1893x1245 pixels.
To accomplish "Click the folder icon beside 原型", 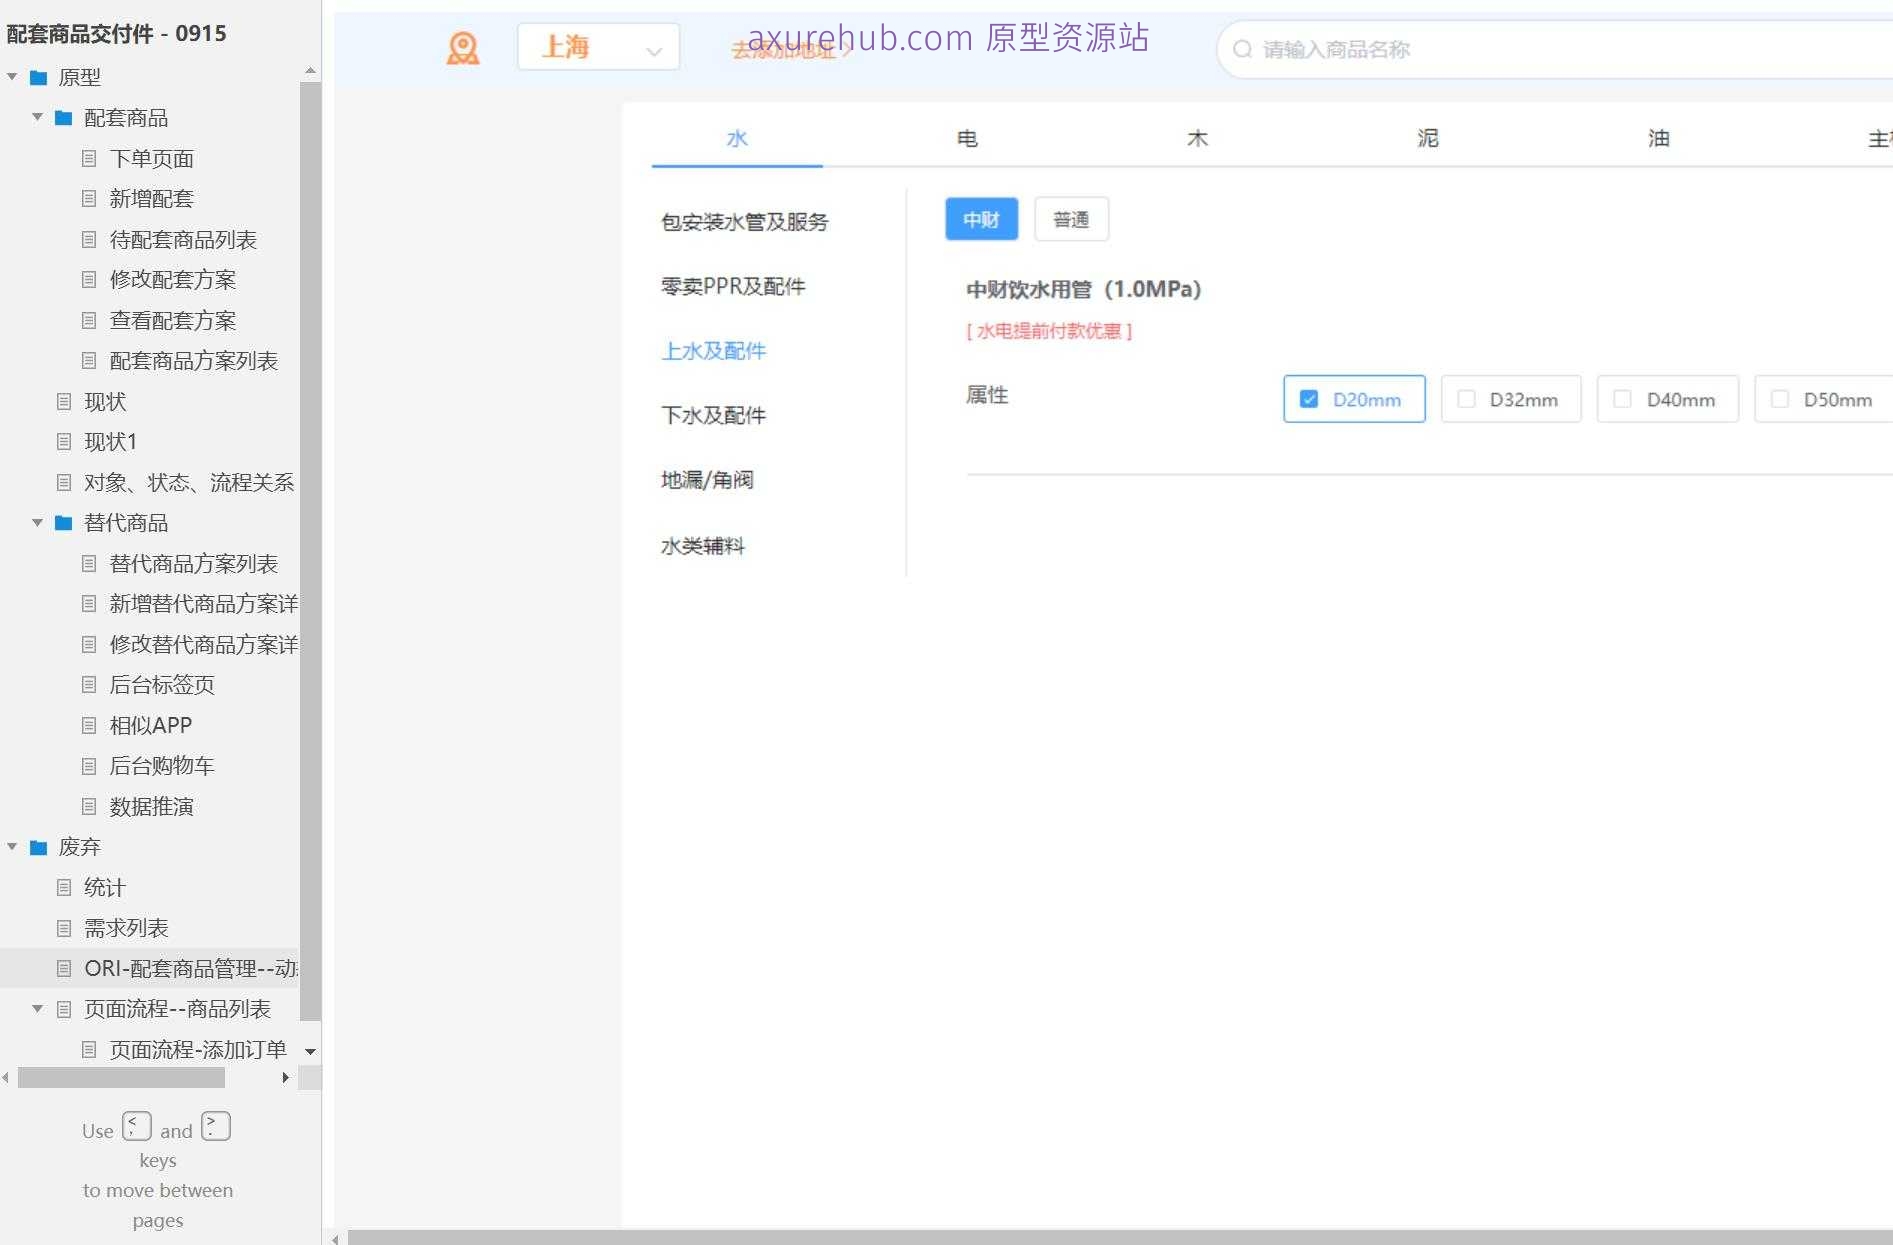I will (x=37, y=77).
